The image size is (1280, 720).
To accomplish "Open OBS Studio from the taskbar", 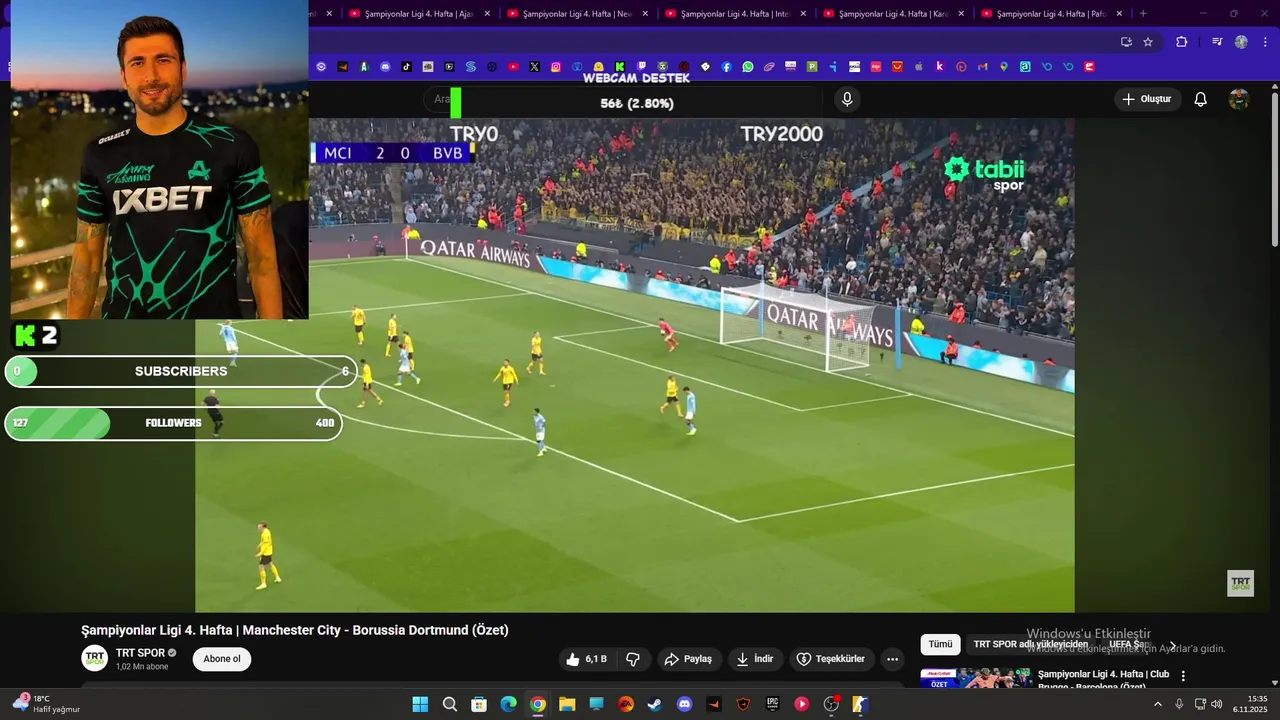I will pyautogui.click(x=831, y=704).
